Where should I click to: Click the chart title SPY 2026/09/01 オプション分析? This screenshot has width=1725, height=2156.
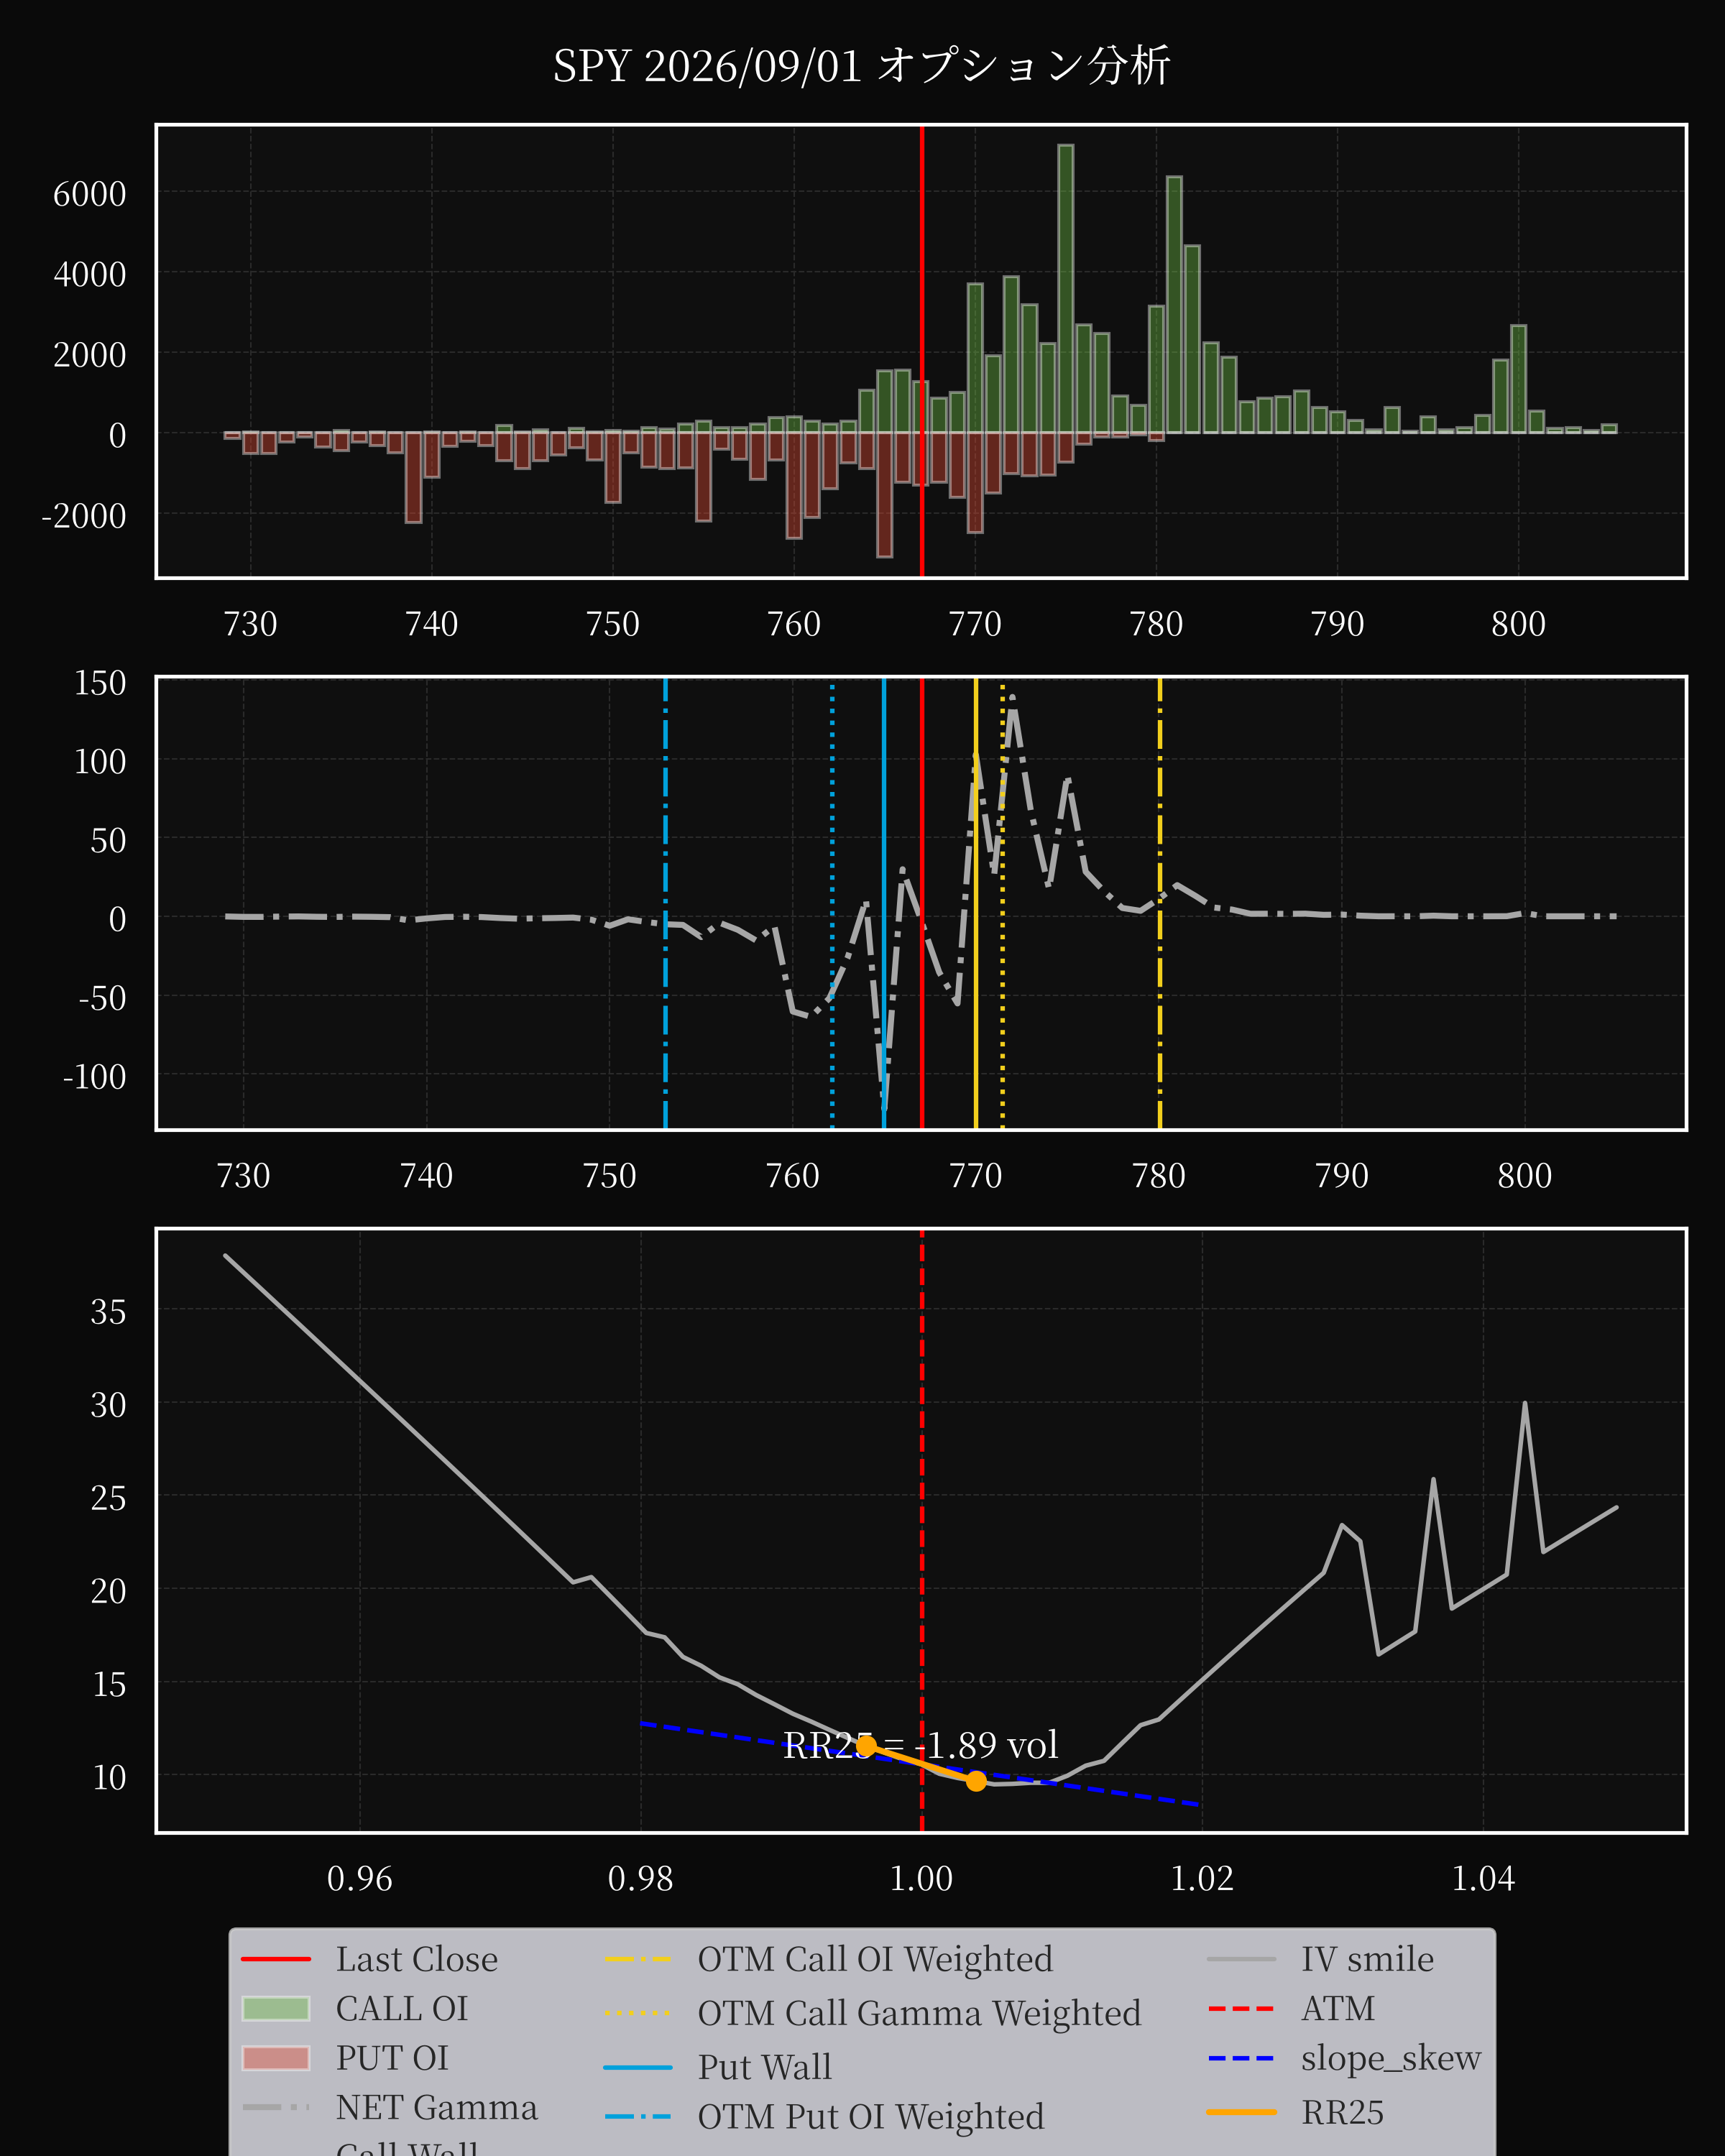861,66
